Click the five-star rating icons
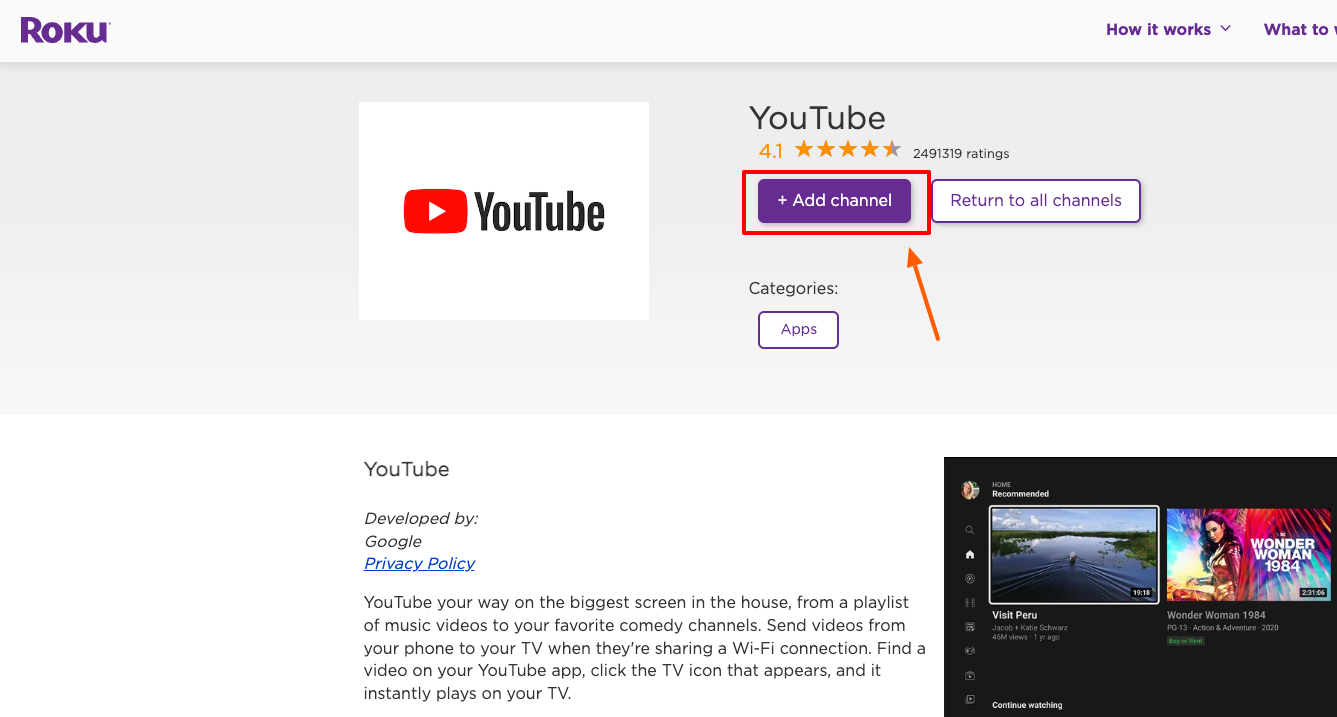 pos(848,150)
